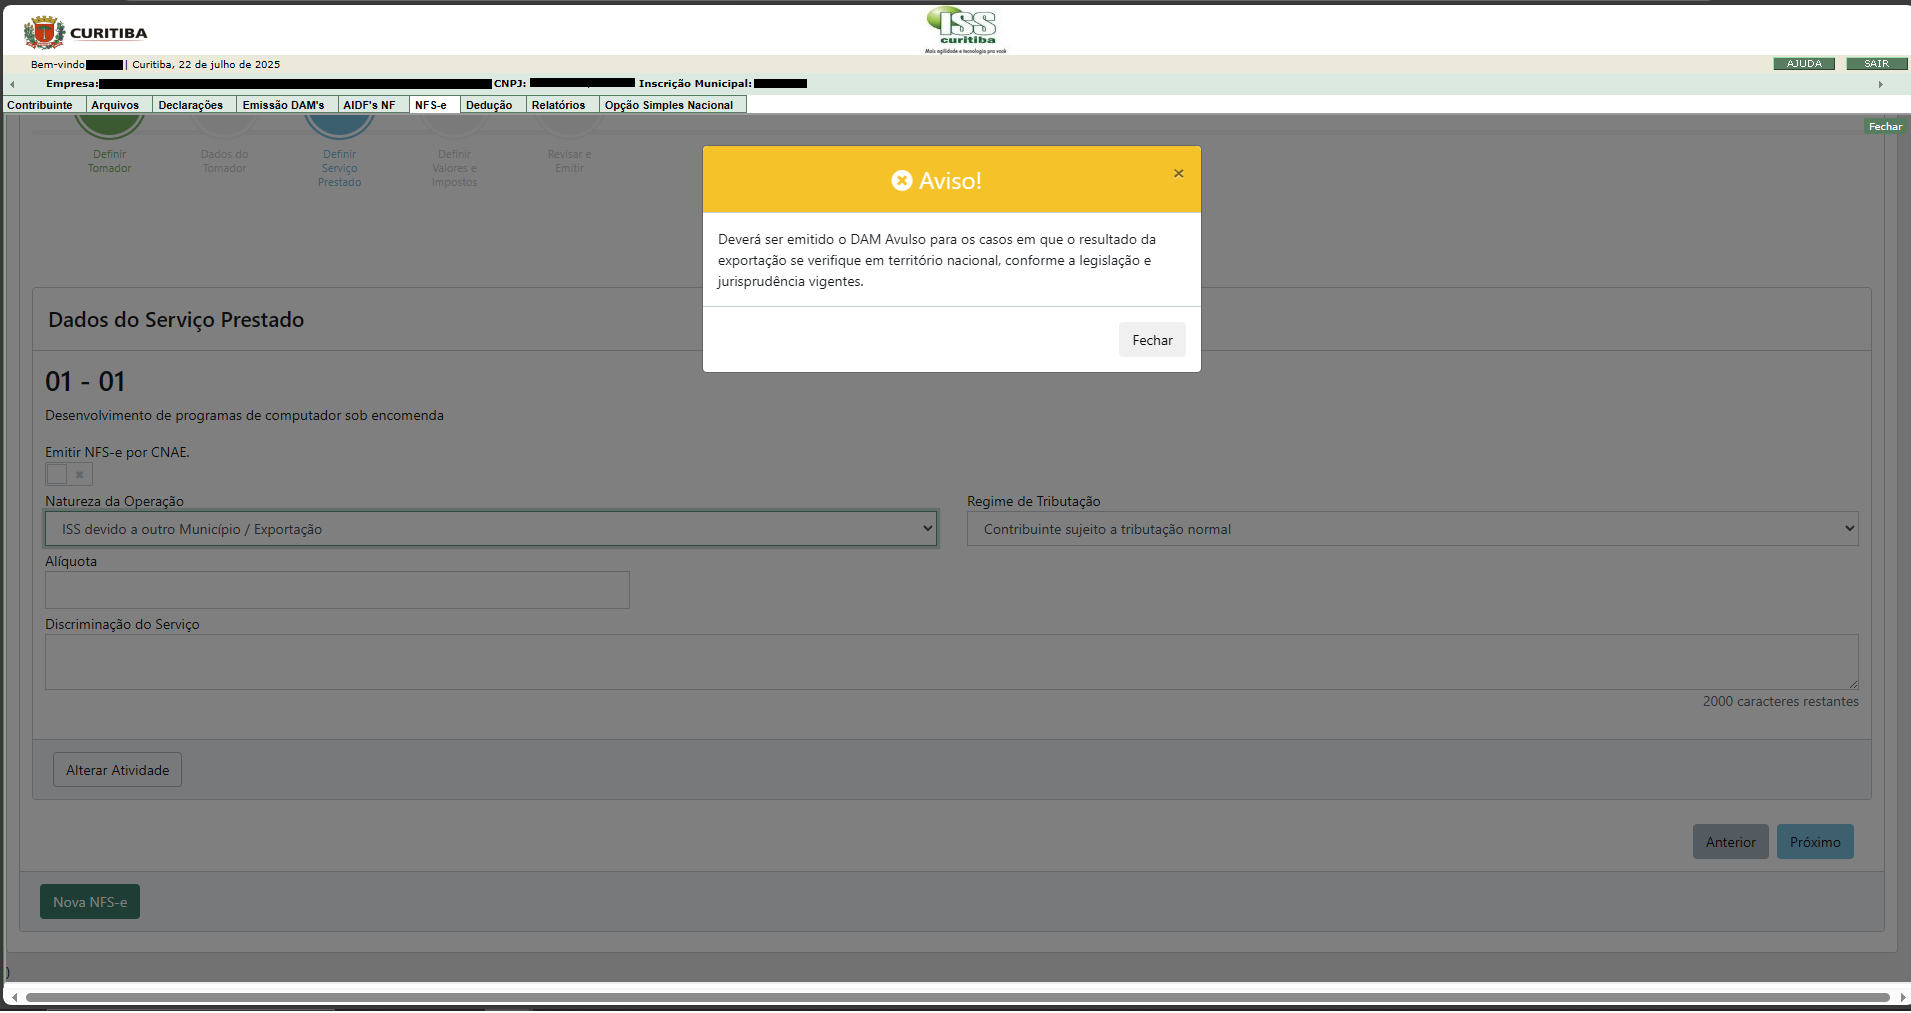Toggle the Emitir NFS-e por CNAE switch
The image size is (1911, 1013).
(68, 474)
